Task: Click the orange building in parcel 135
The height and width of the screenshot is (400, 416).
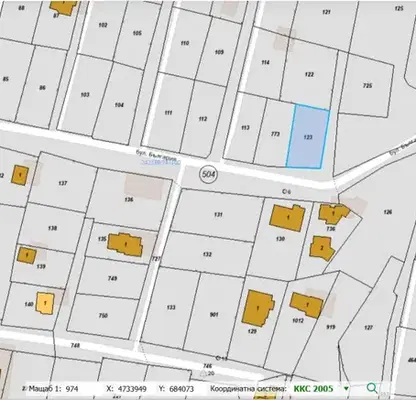Action: (x=125, y=245)
